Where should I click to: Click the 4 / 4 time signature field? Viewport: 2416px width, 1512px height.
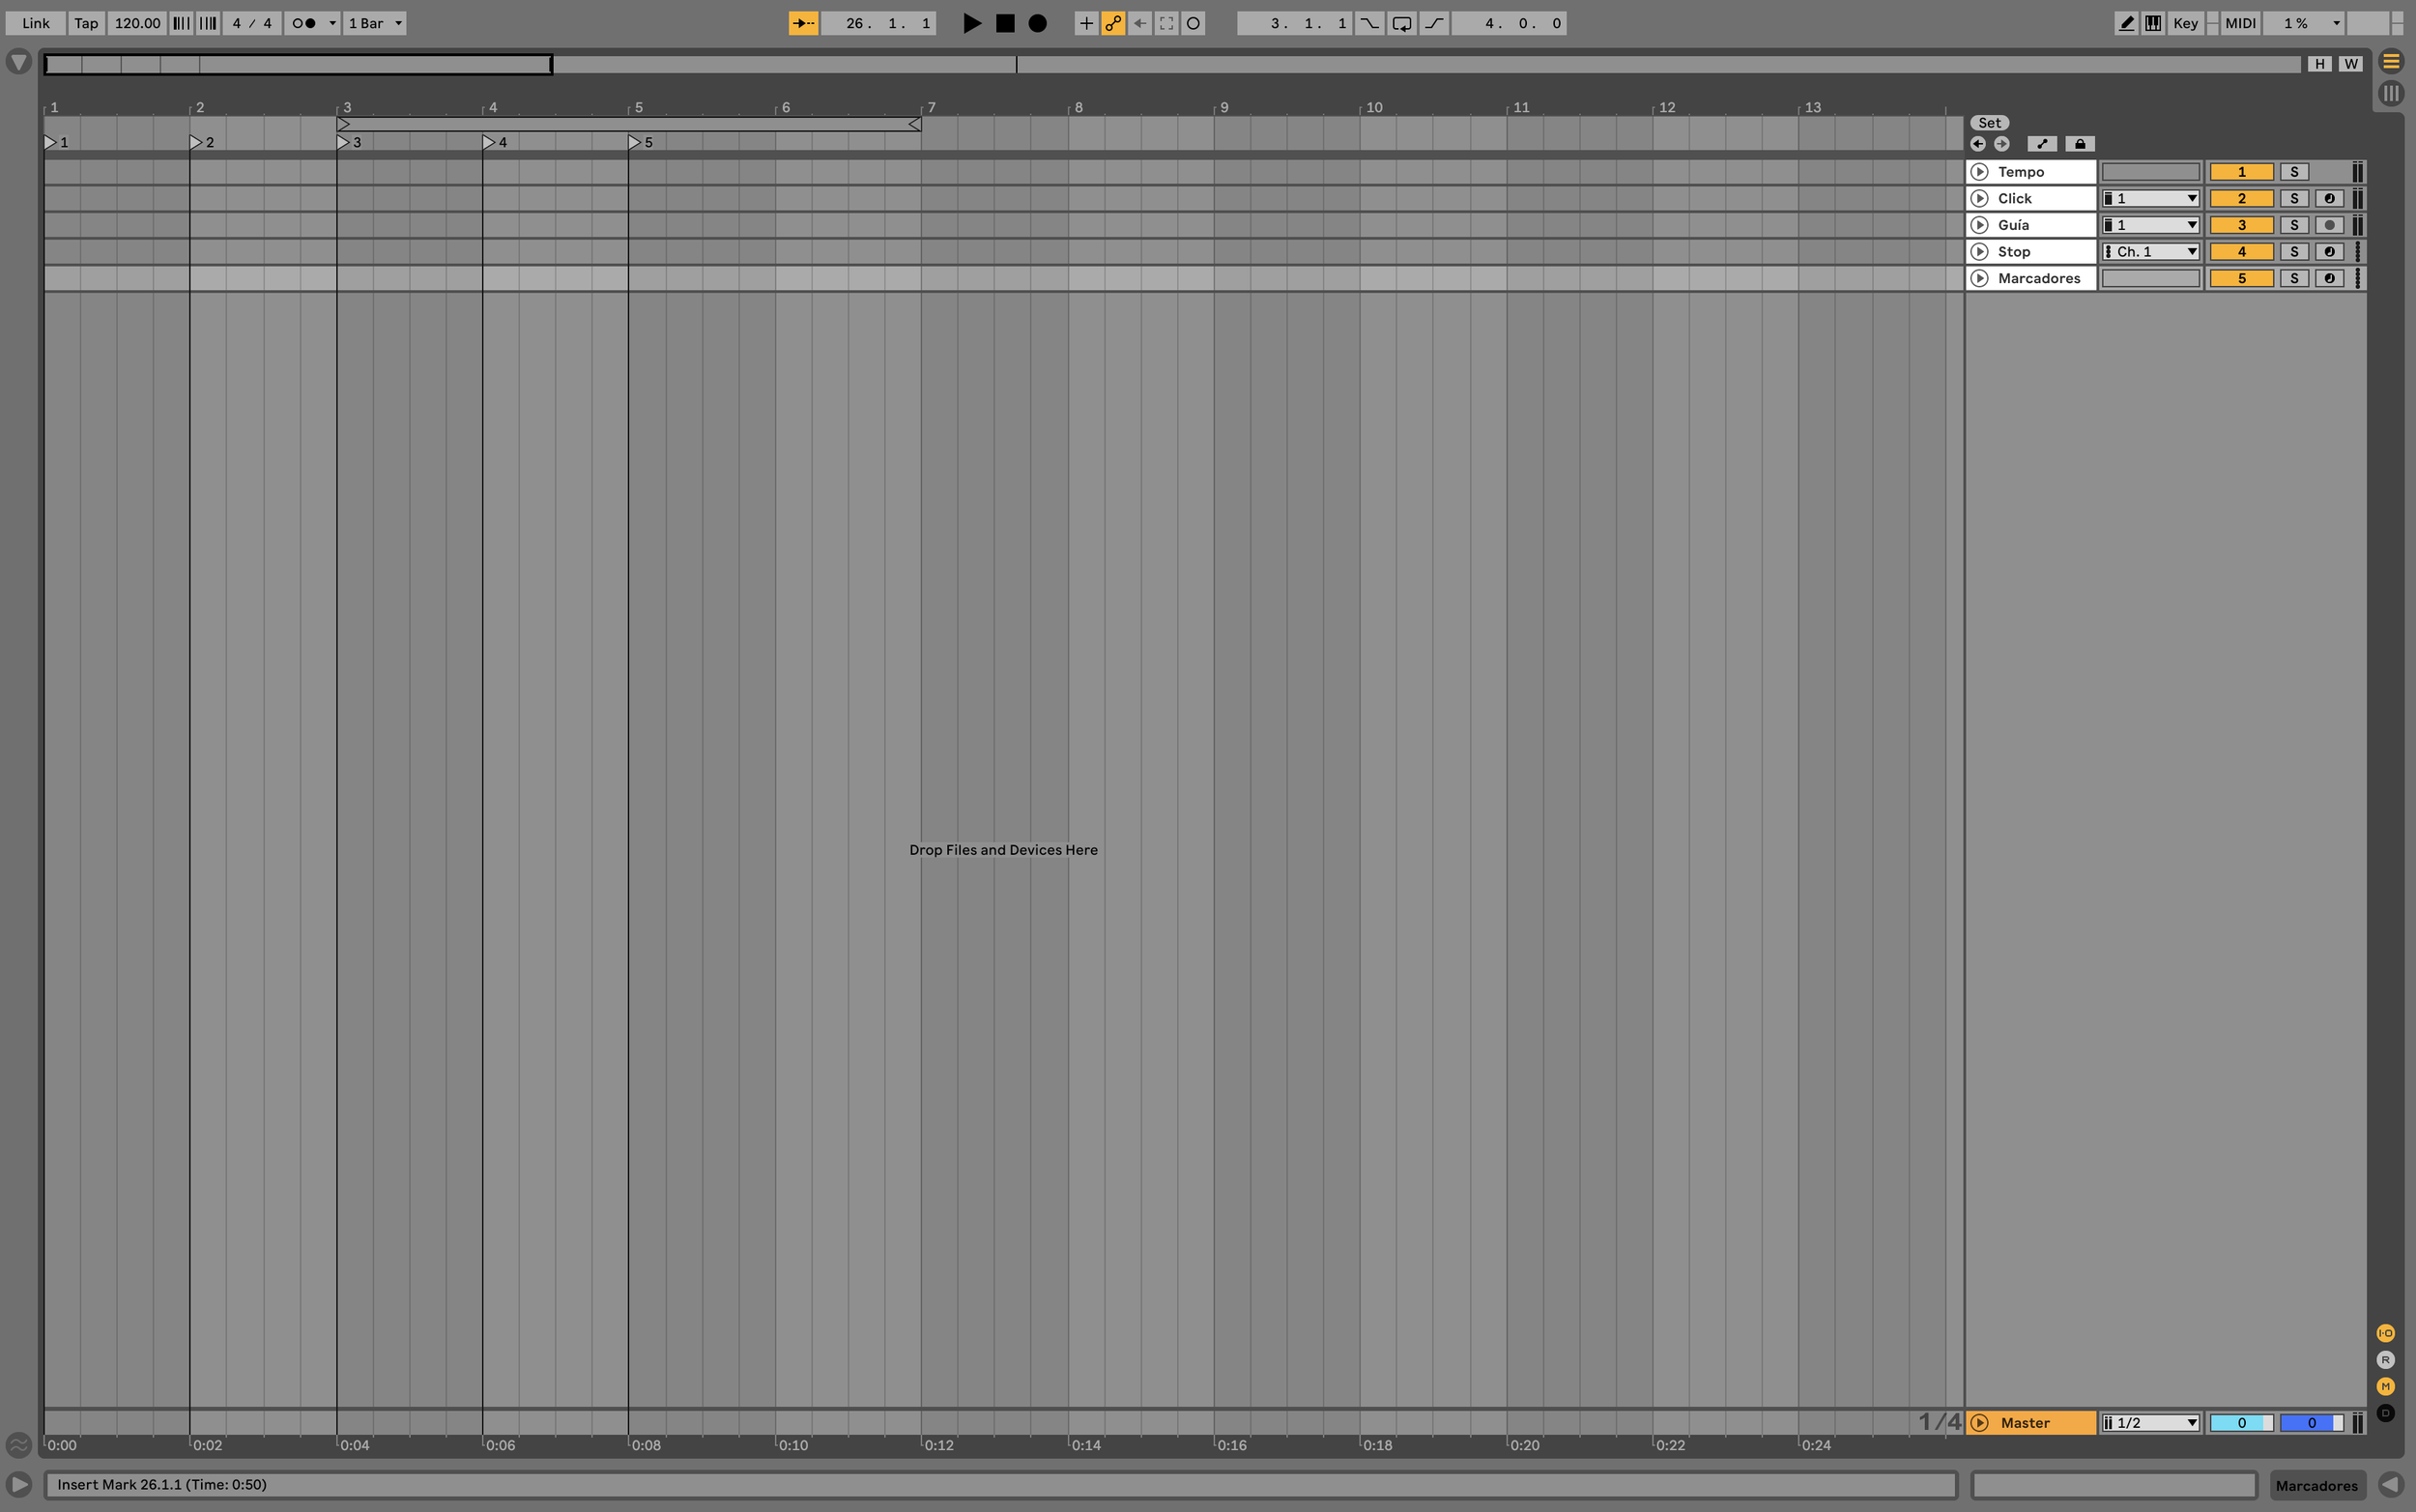(252, 23)
